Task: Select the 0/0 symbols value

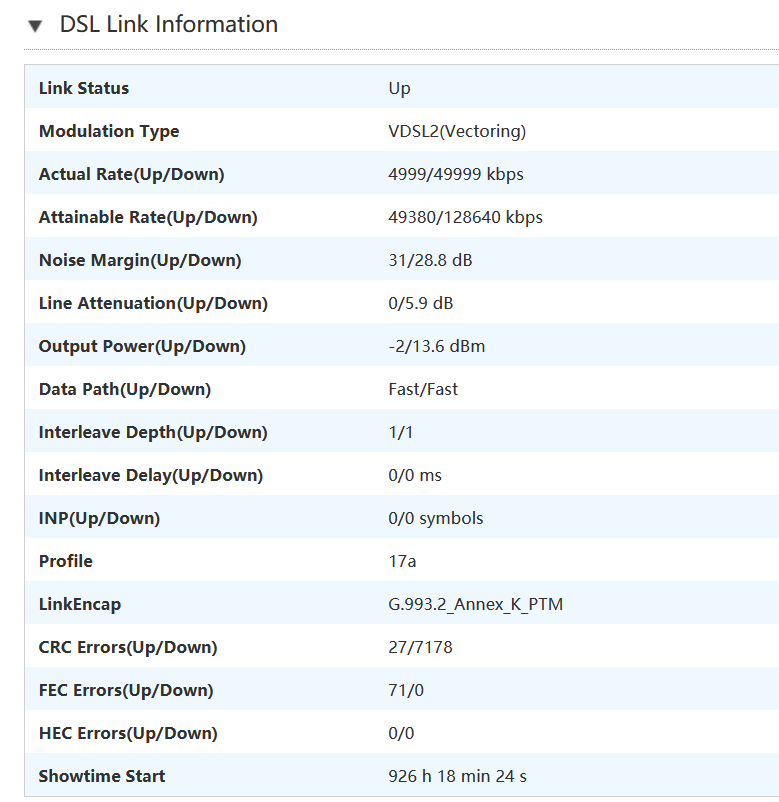Action: point(435,519)
